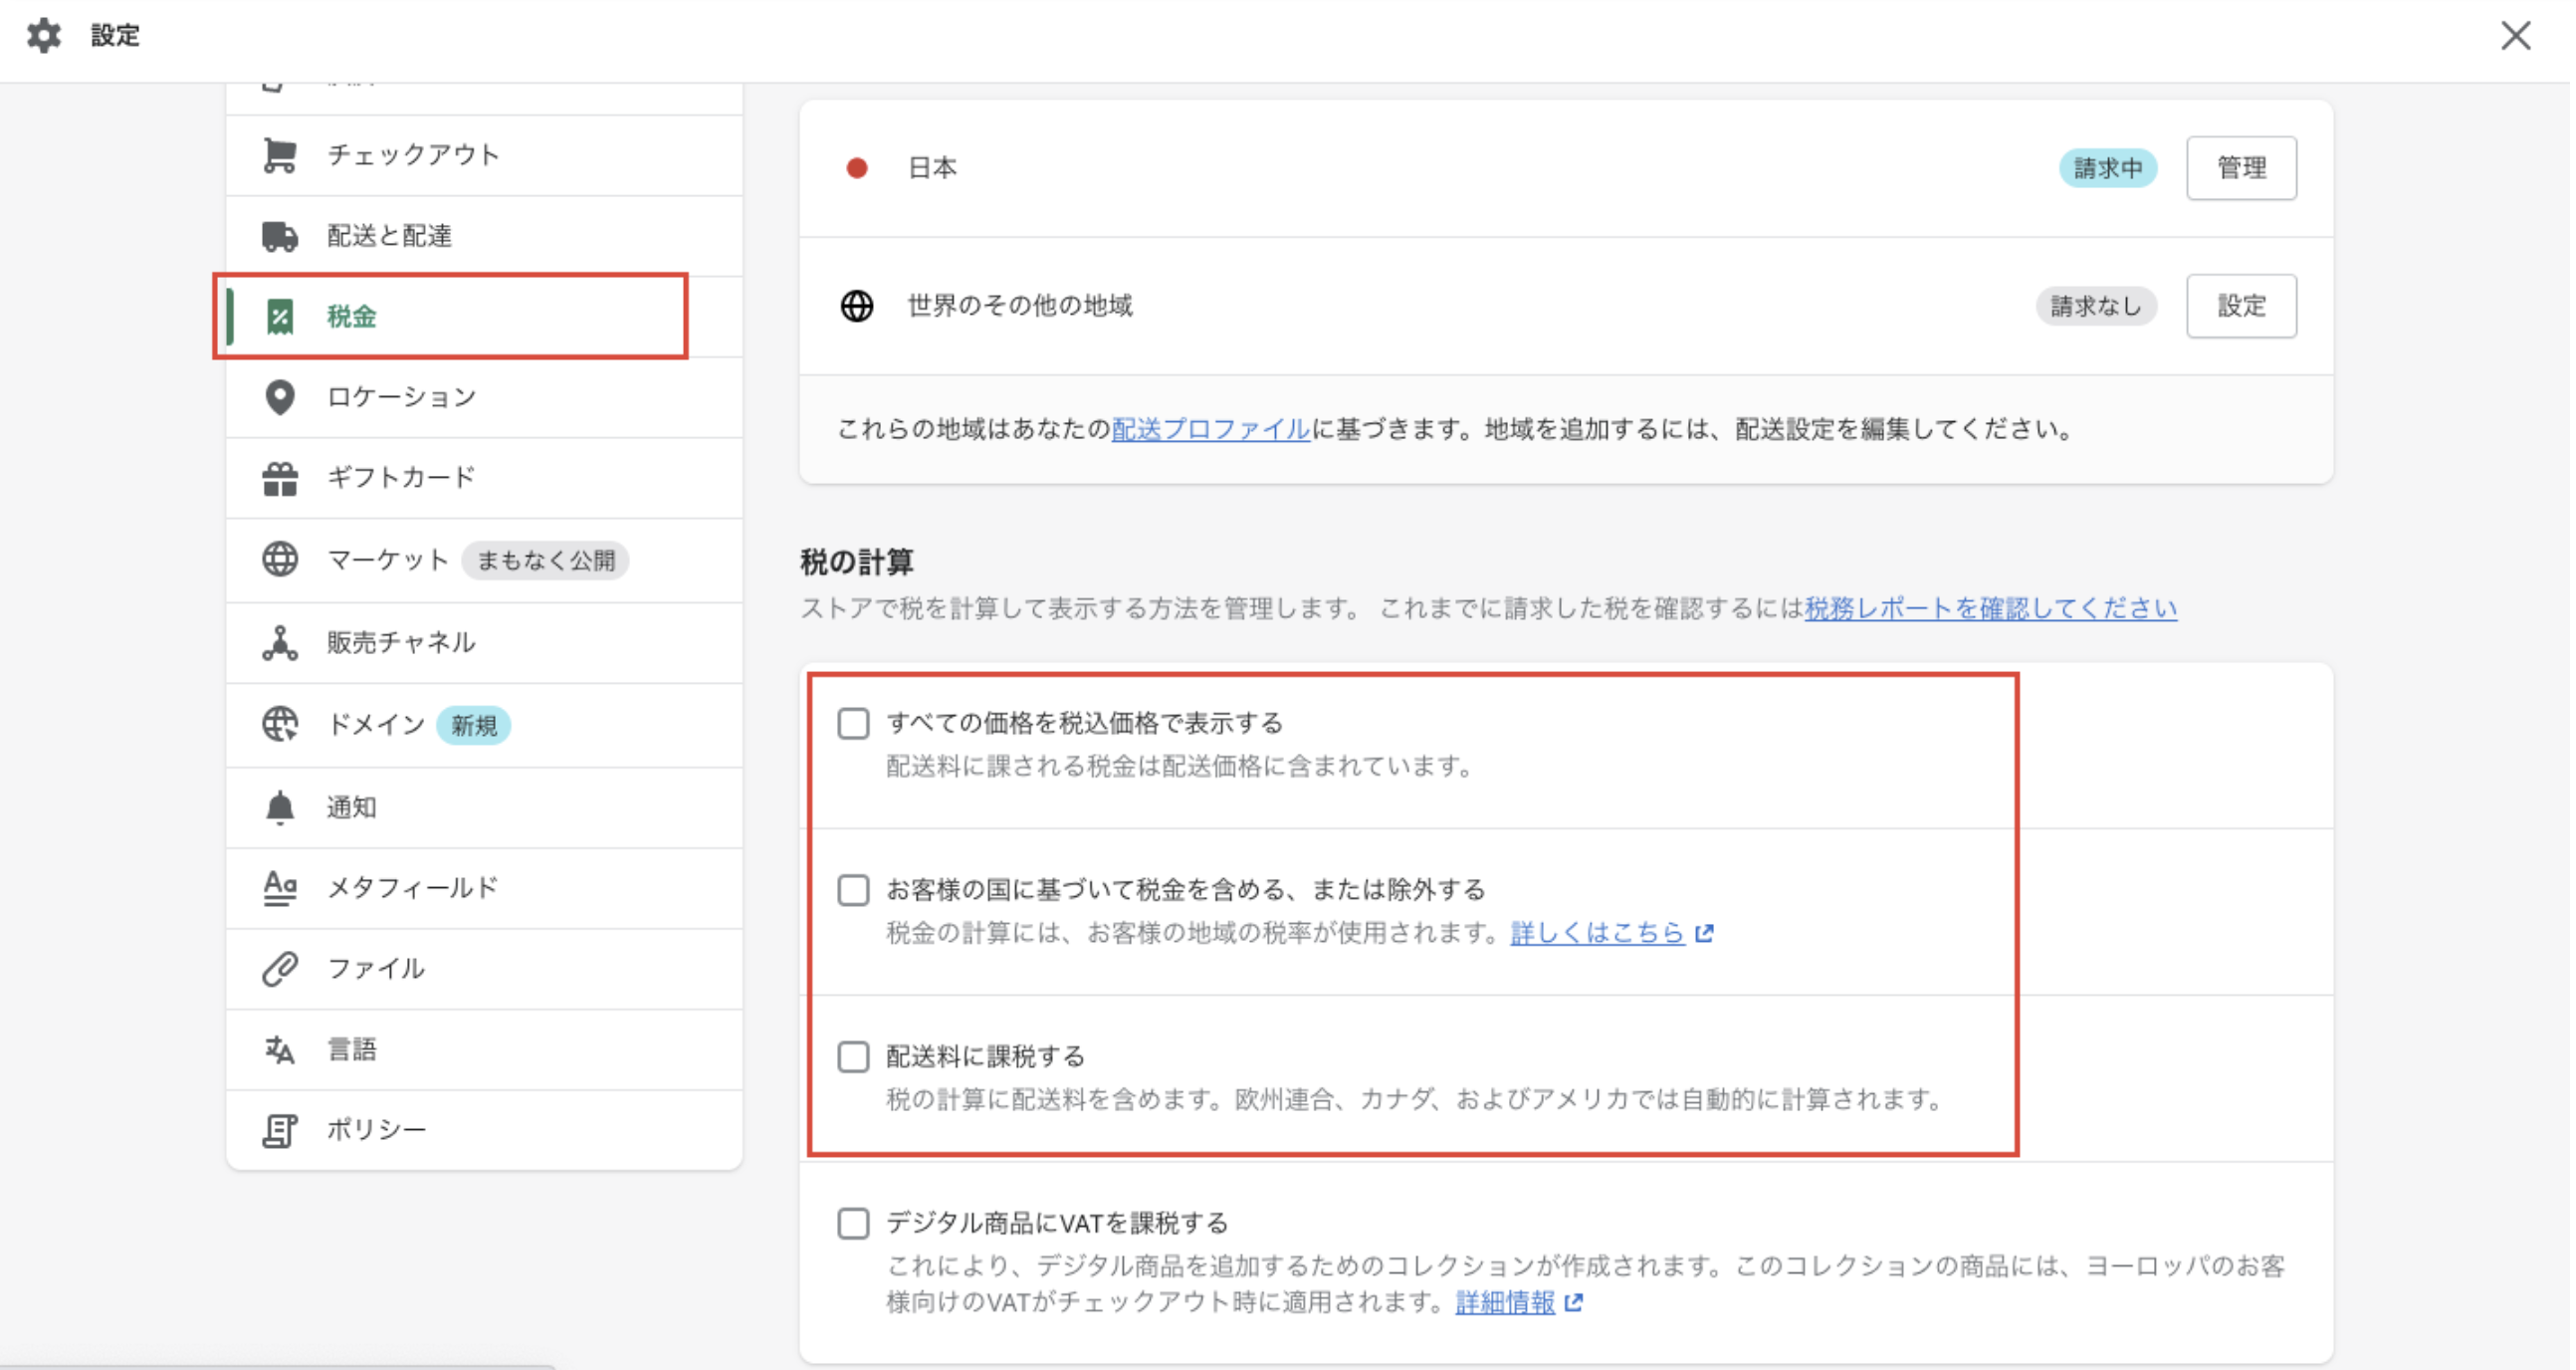Close the settings page with the X

coord(2516,36)
